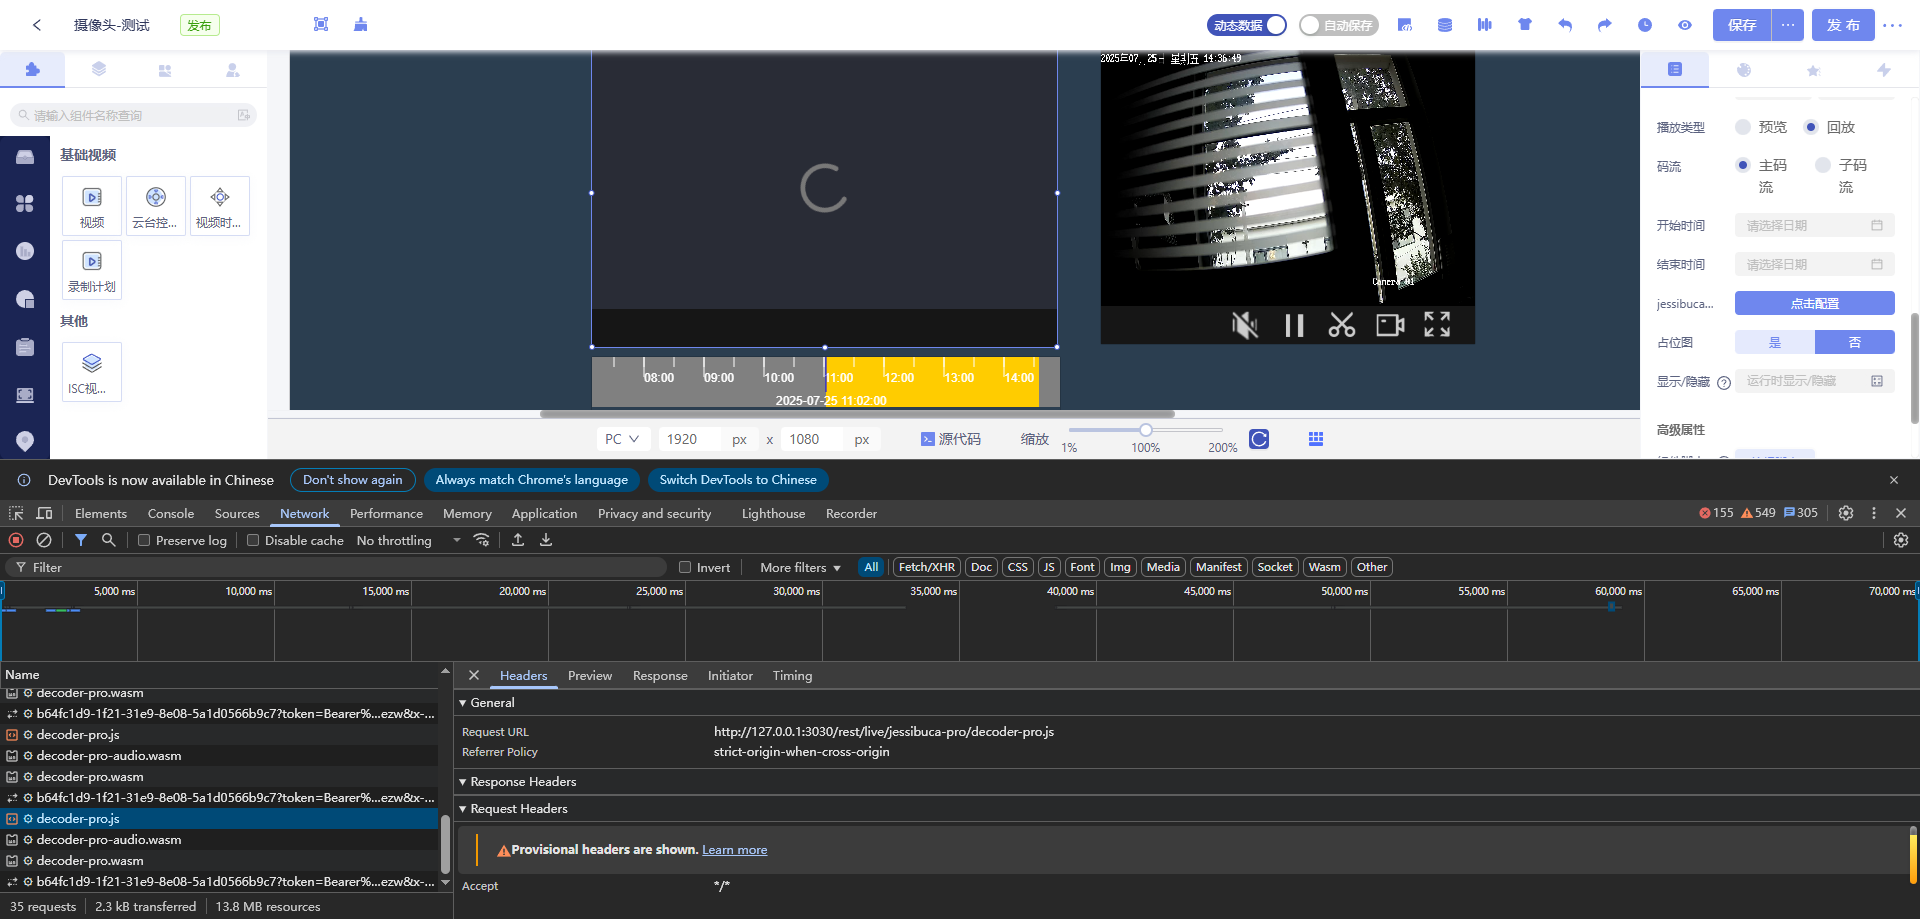The width and height of the screenshot is (1920, 919).
Task: Follow the Learn more link
Action: [x=734, y=850]
